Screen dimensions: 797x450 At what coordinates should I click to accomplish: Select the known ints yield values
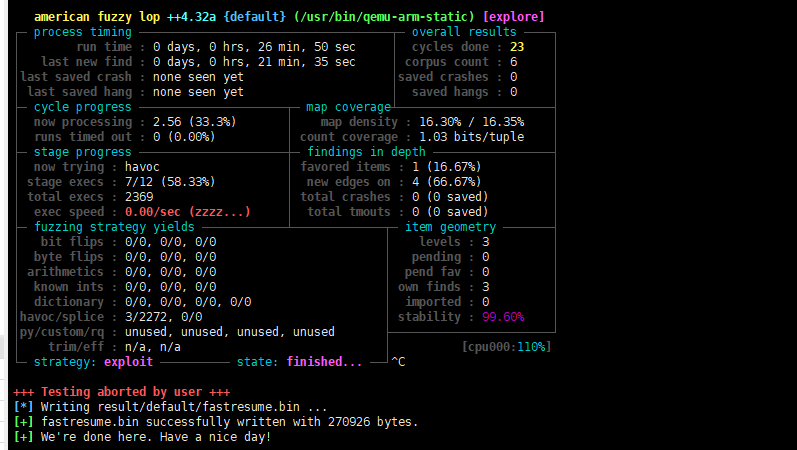(170, 287)
